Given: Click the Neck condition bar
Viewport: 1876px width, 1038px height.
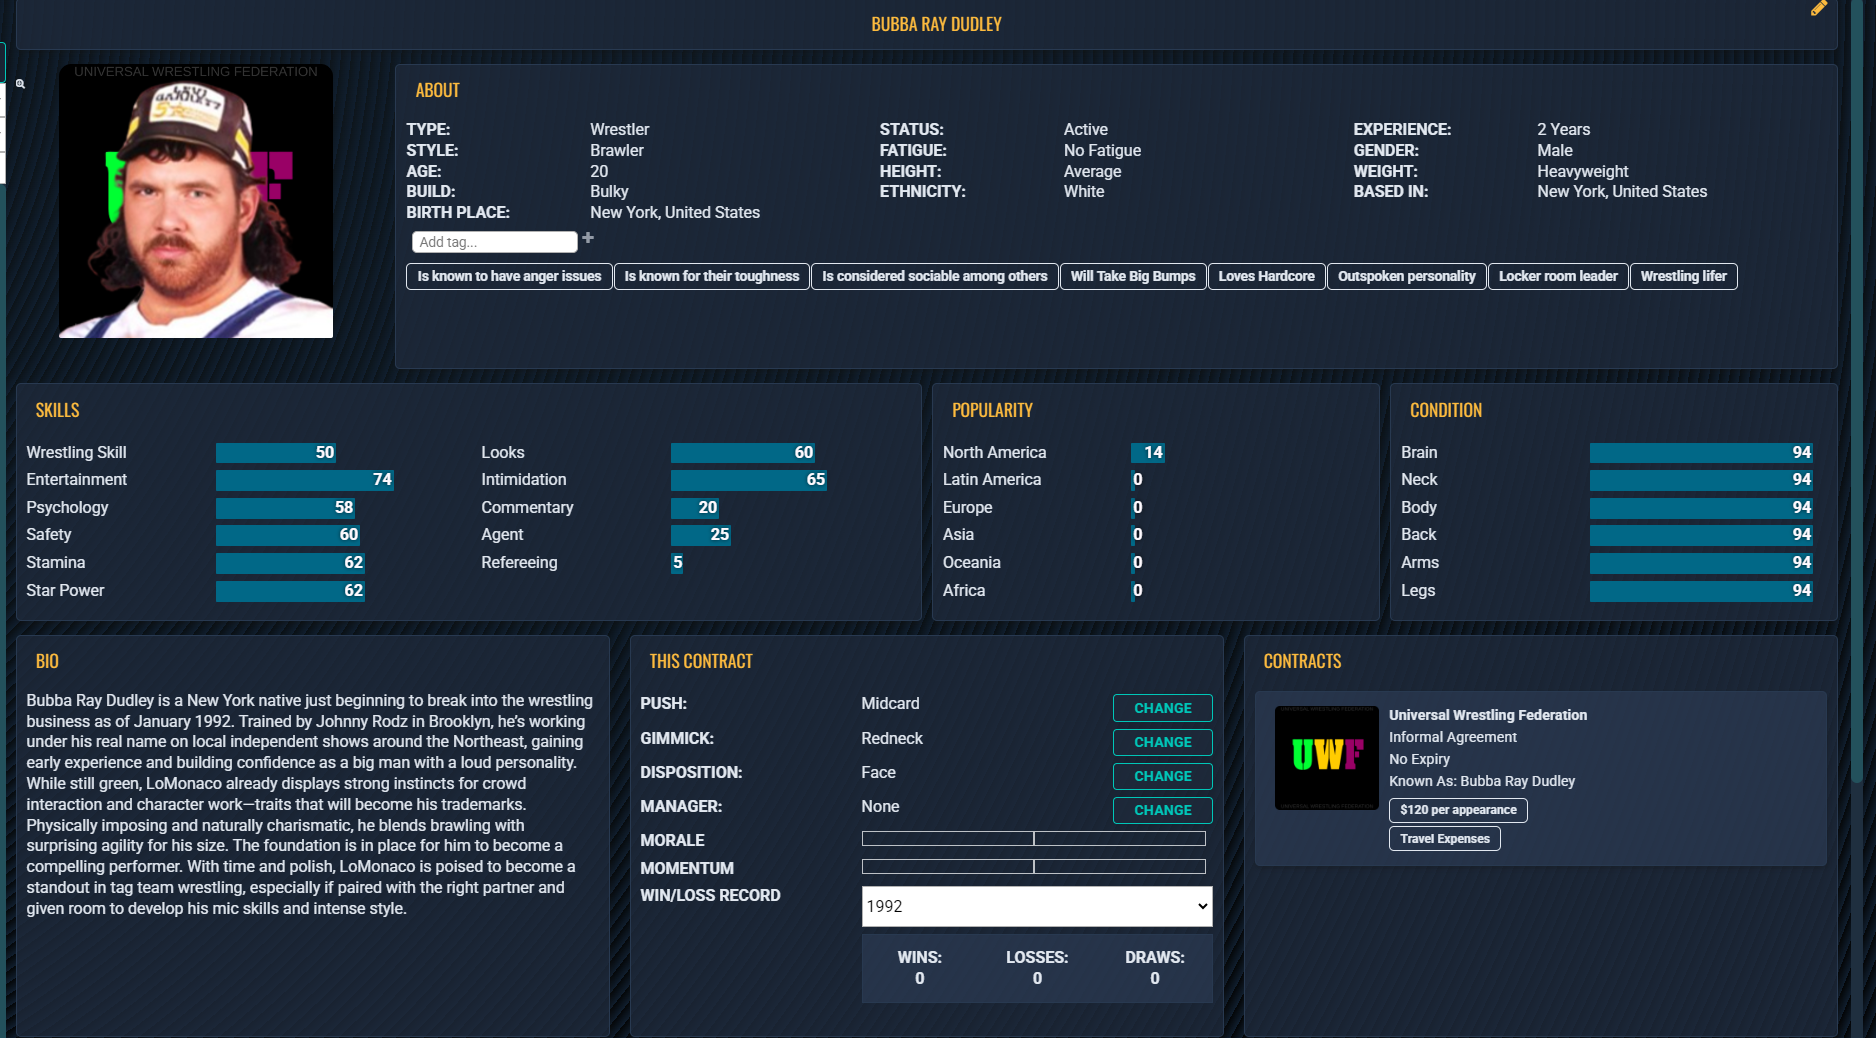Looking at the screenshot, I should [1701, 480].
